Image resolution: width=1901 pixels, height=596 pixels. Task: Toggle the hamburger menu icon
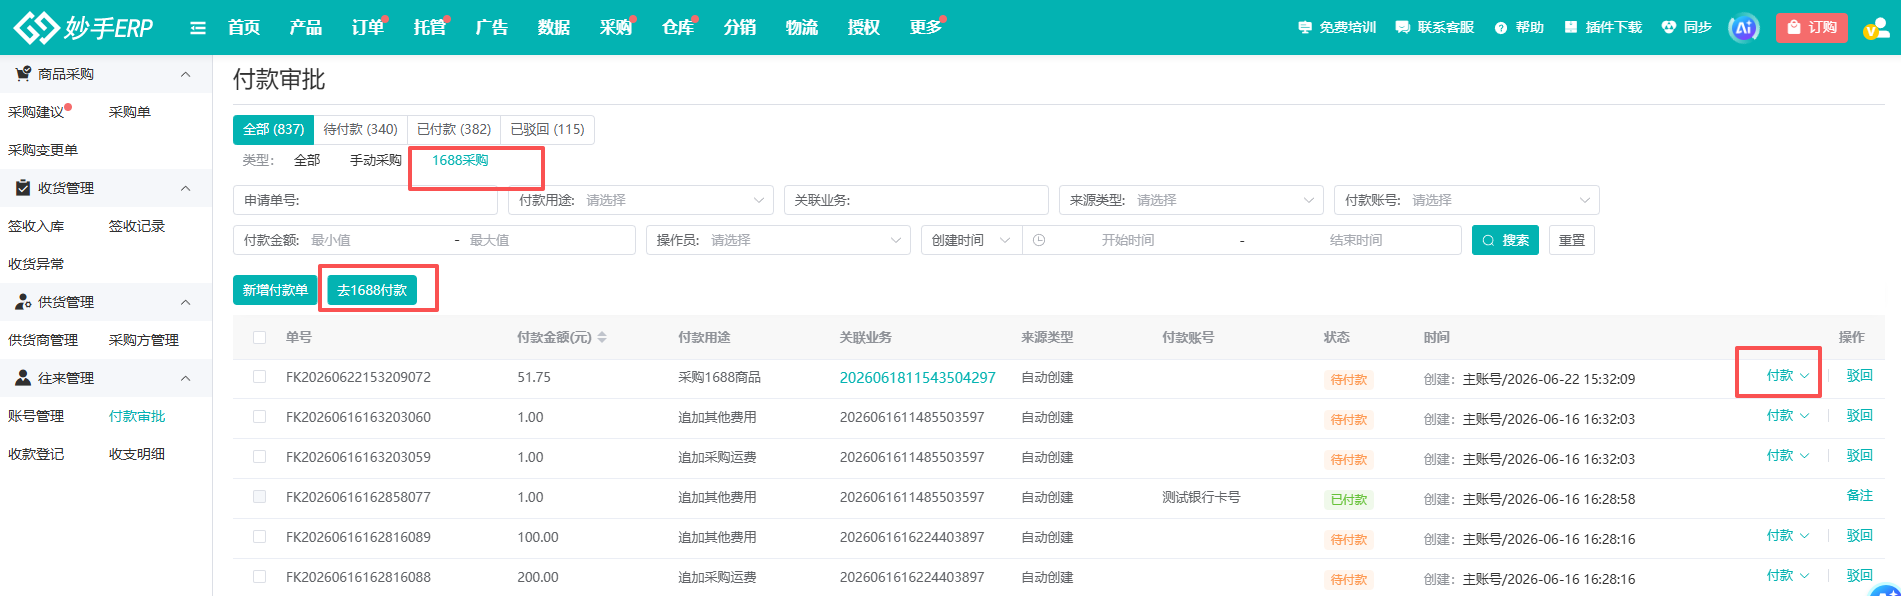pyautogui.click(x=198, y=28)
